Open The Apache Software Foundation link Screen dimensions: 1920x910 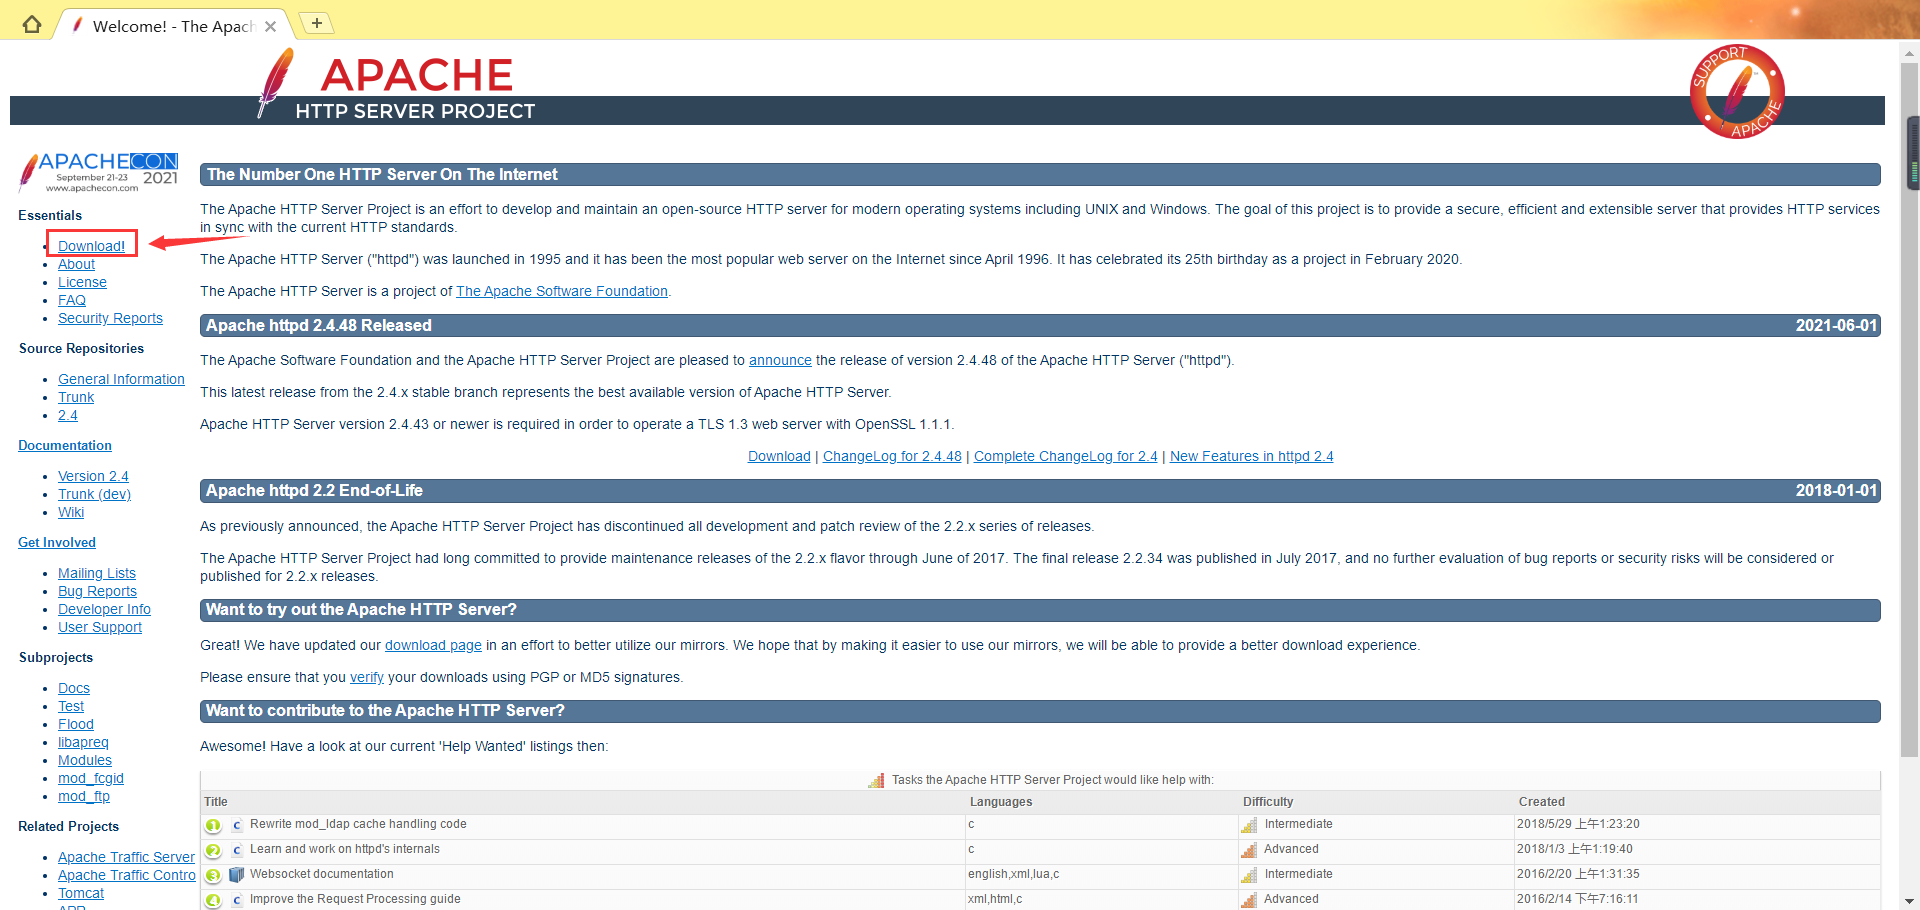(562, 291)
